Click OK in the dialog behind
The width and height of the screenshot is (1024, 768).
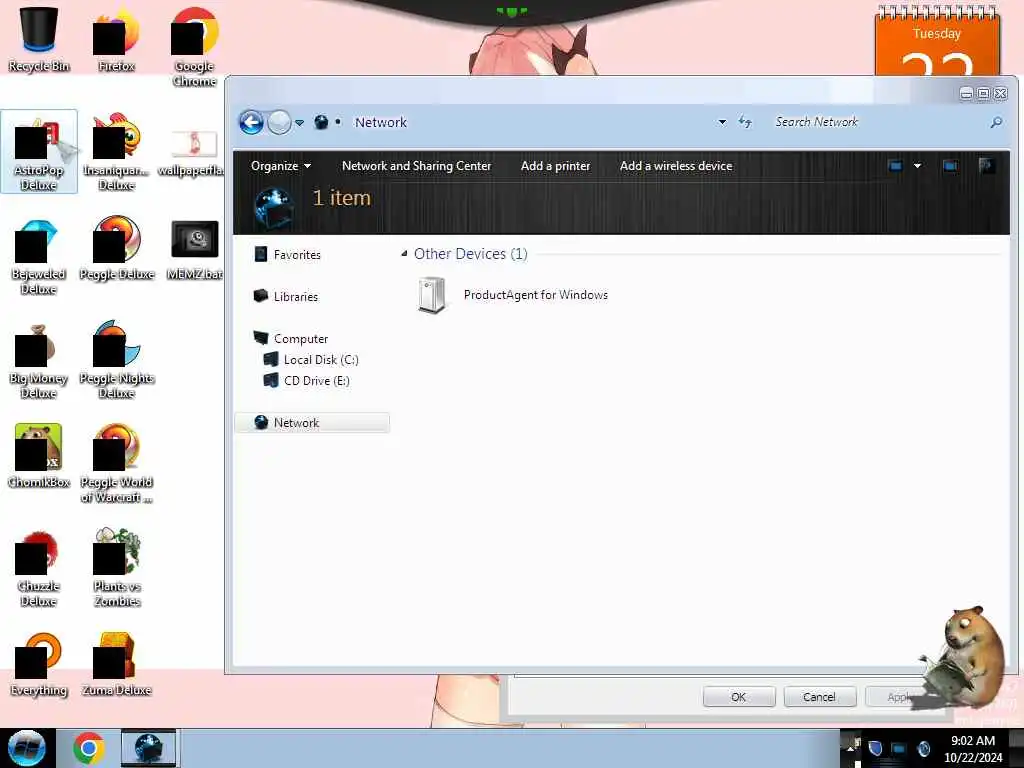(x=739, y=697)
